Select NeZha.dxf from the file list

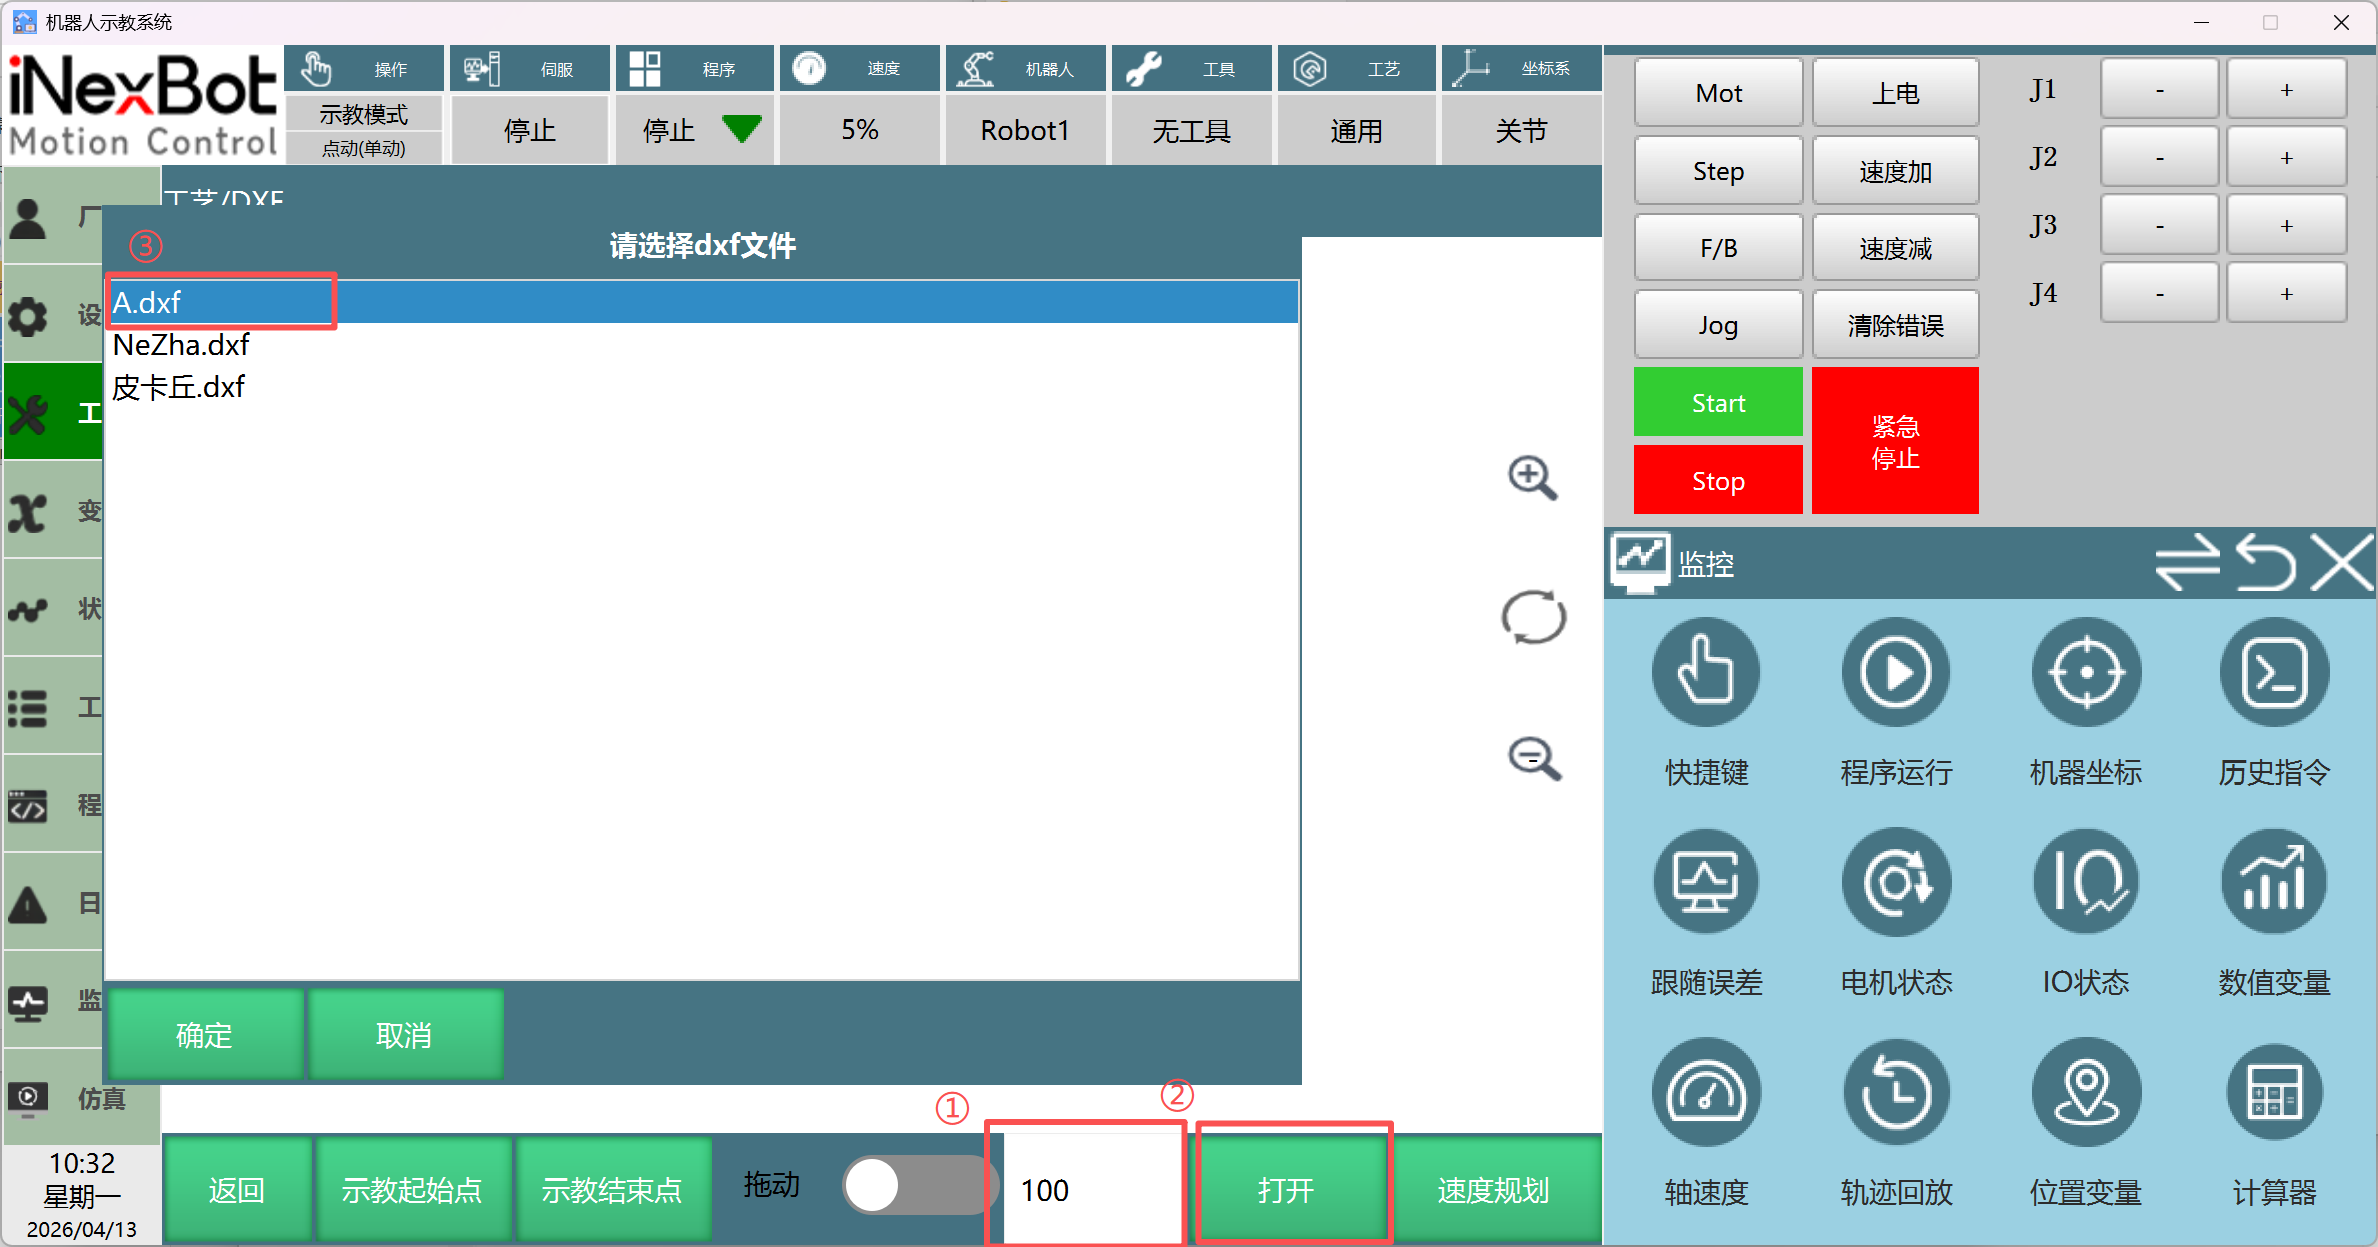[181, 345]
